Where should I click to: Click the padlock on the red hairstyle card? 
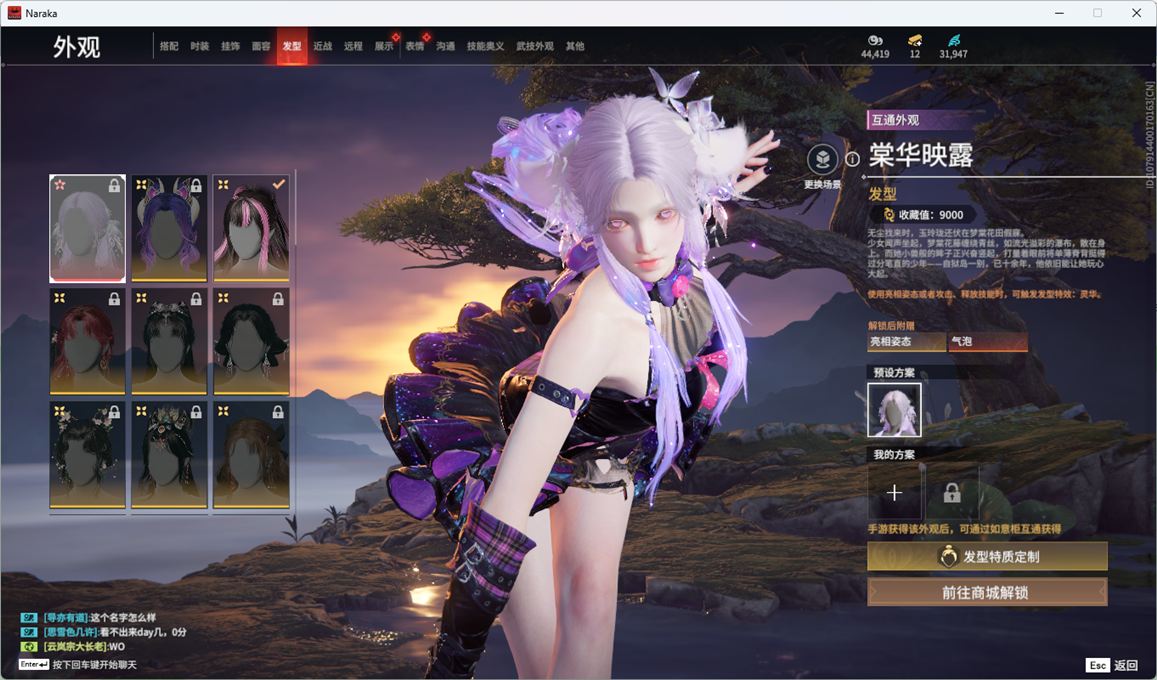click(x=114, y=299)
